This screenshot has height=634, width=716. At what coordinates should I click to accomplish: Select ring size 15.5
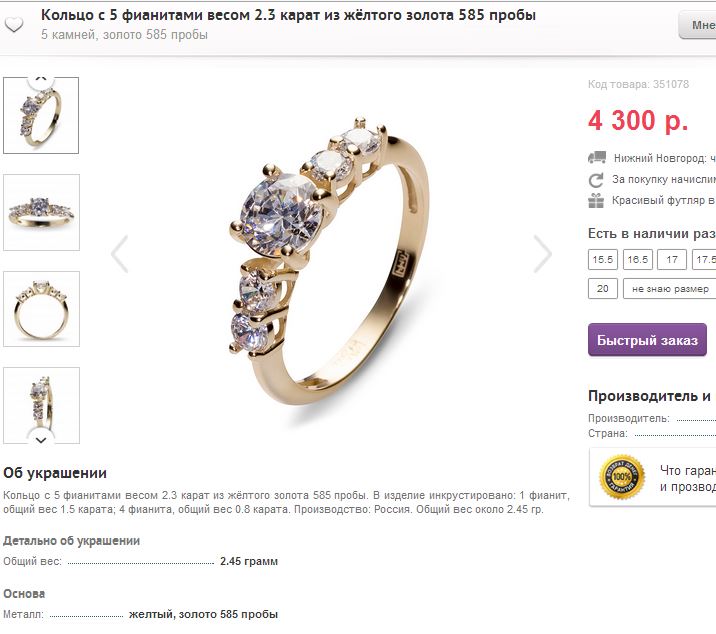603,259
